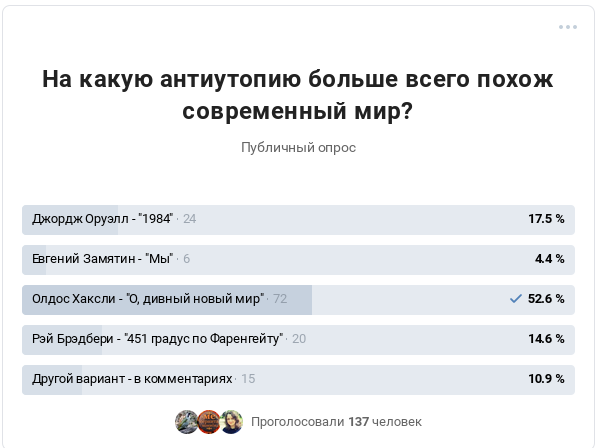Select Другой вариант - в комментариях option

(x=298, y=379)
